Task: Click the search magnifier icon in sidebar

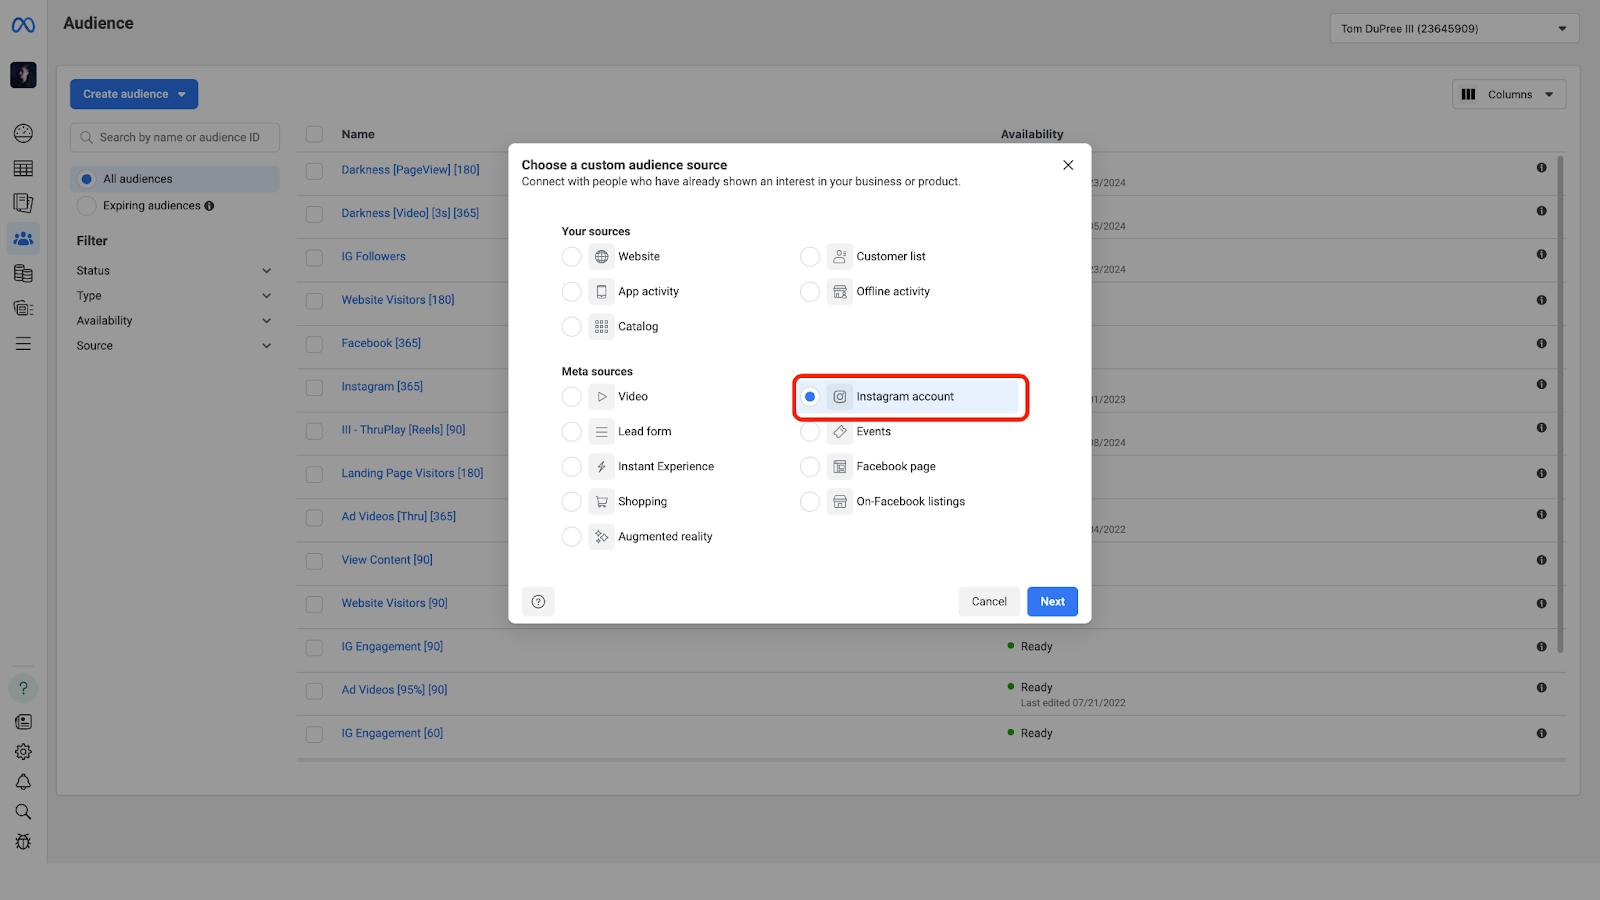Action: [x=23, y=812]
